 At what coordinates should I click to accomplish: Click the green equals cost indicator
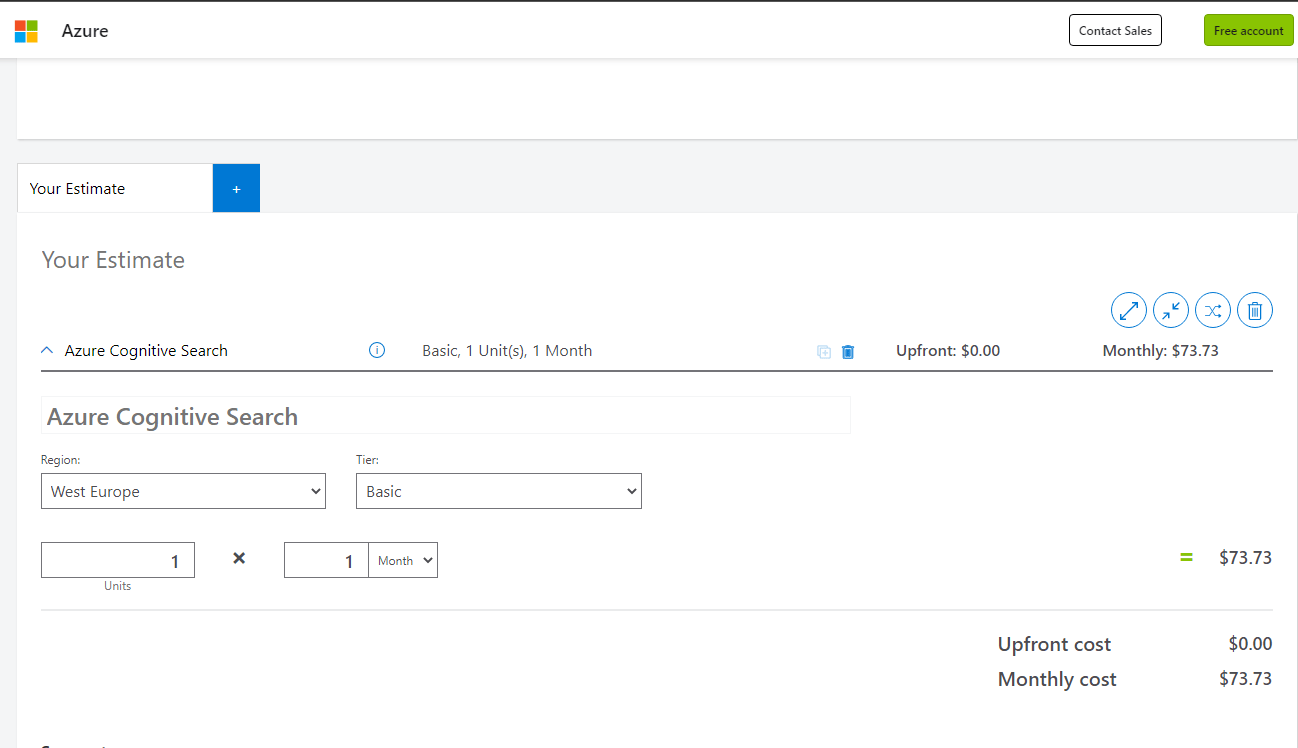click(1186, 557)
